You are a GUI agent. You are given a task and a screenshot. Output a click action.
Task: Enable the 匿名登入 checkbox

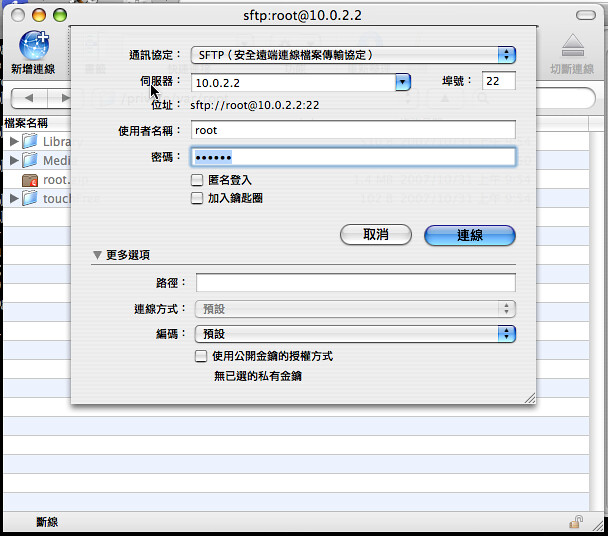click(x=198, y=180)
